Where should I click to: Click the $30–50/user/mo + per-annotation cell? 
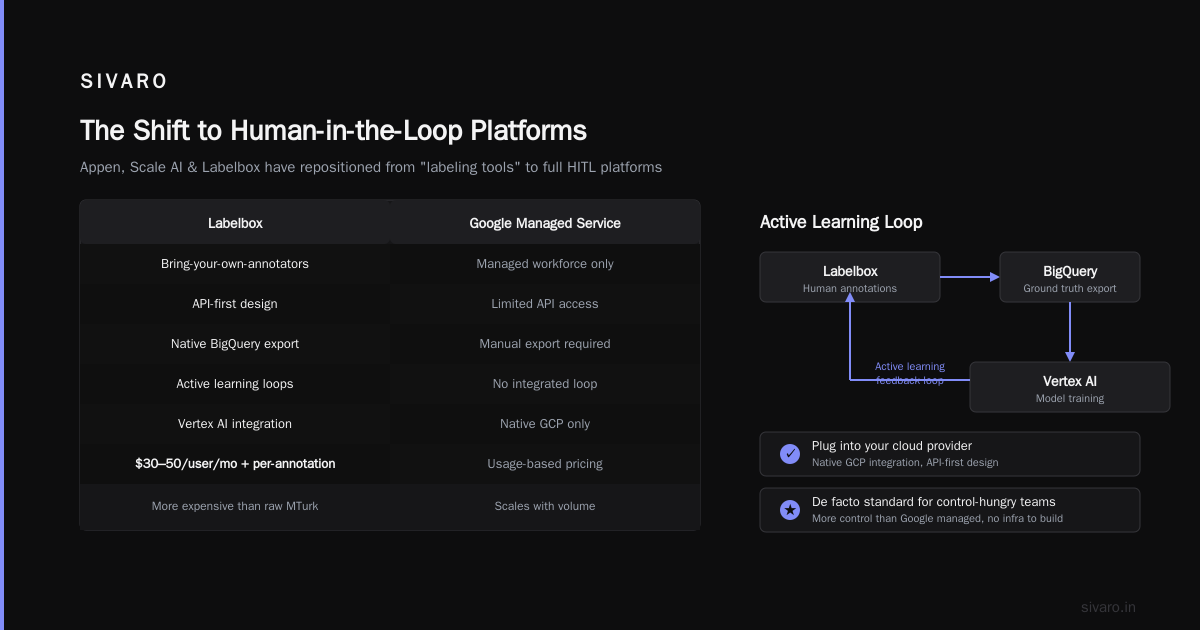point(235,464)
